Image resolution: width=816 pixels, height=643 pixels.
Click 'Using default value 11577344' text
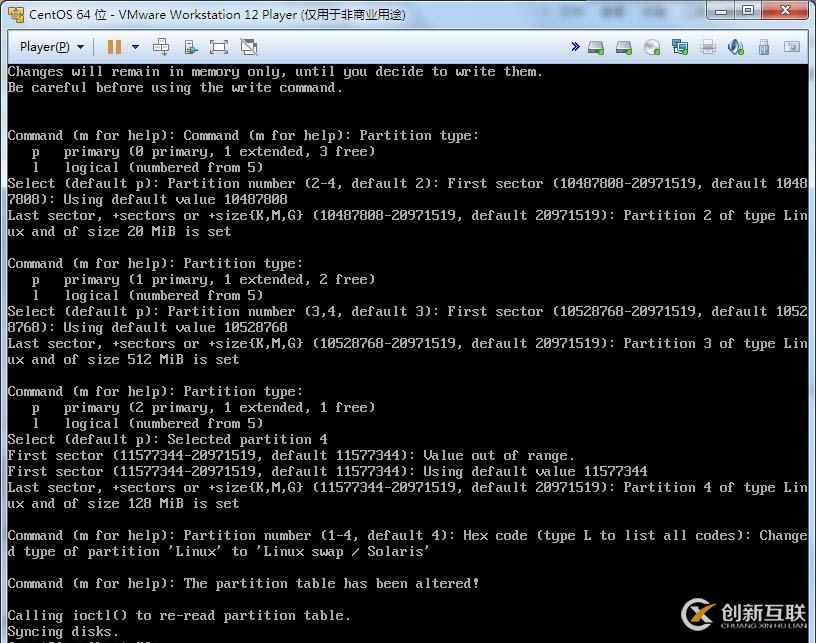pos(535,472)
